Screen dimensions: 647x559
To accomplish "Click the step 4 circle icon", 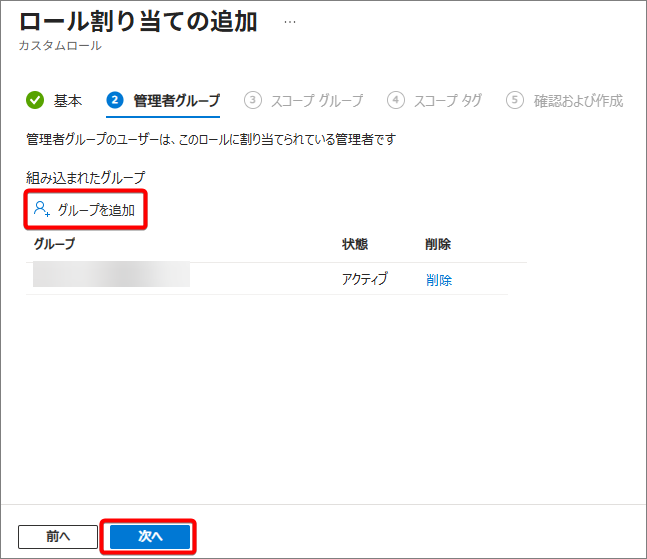I will tap(396, 100).
